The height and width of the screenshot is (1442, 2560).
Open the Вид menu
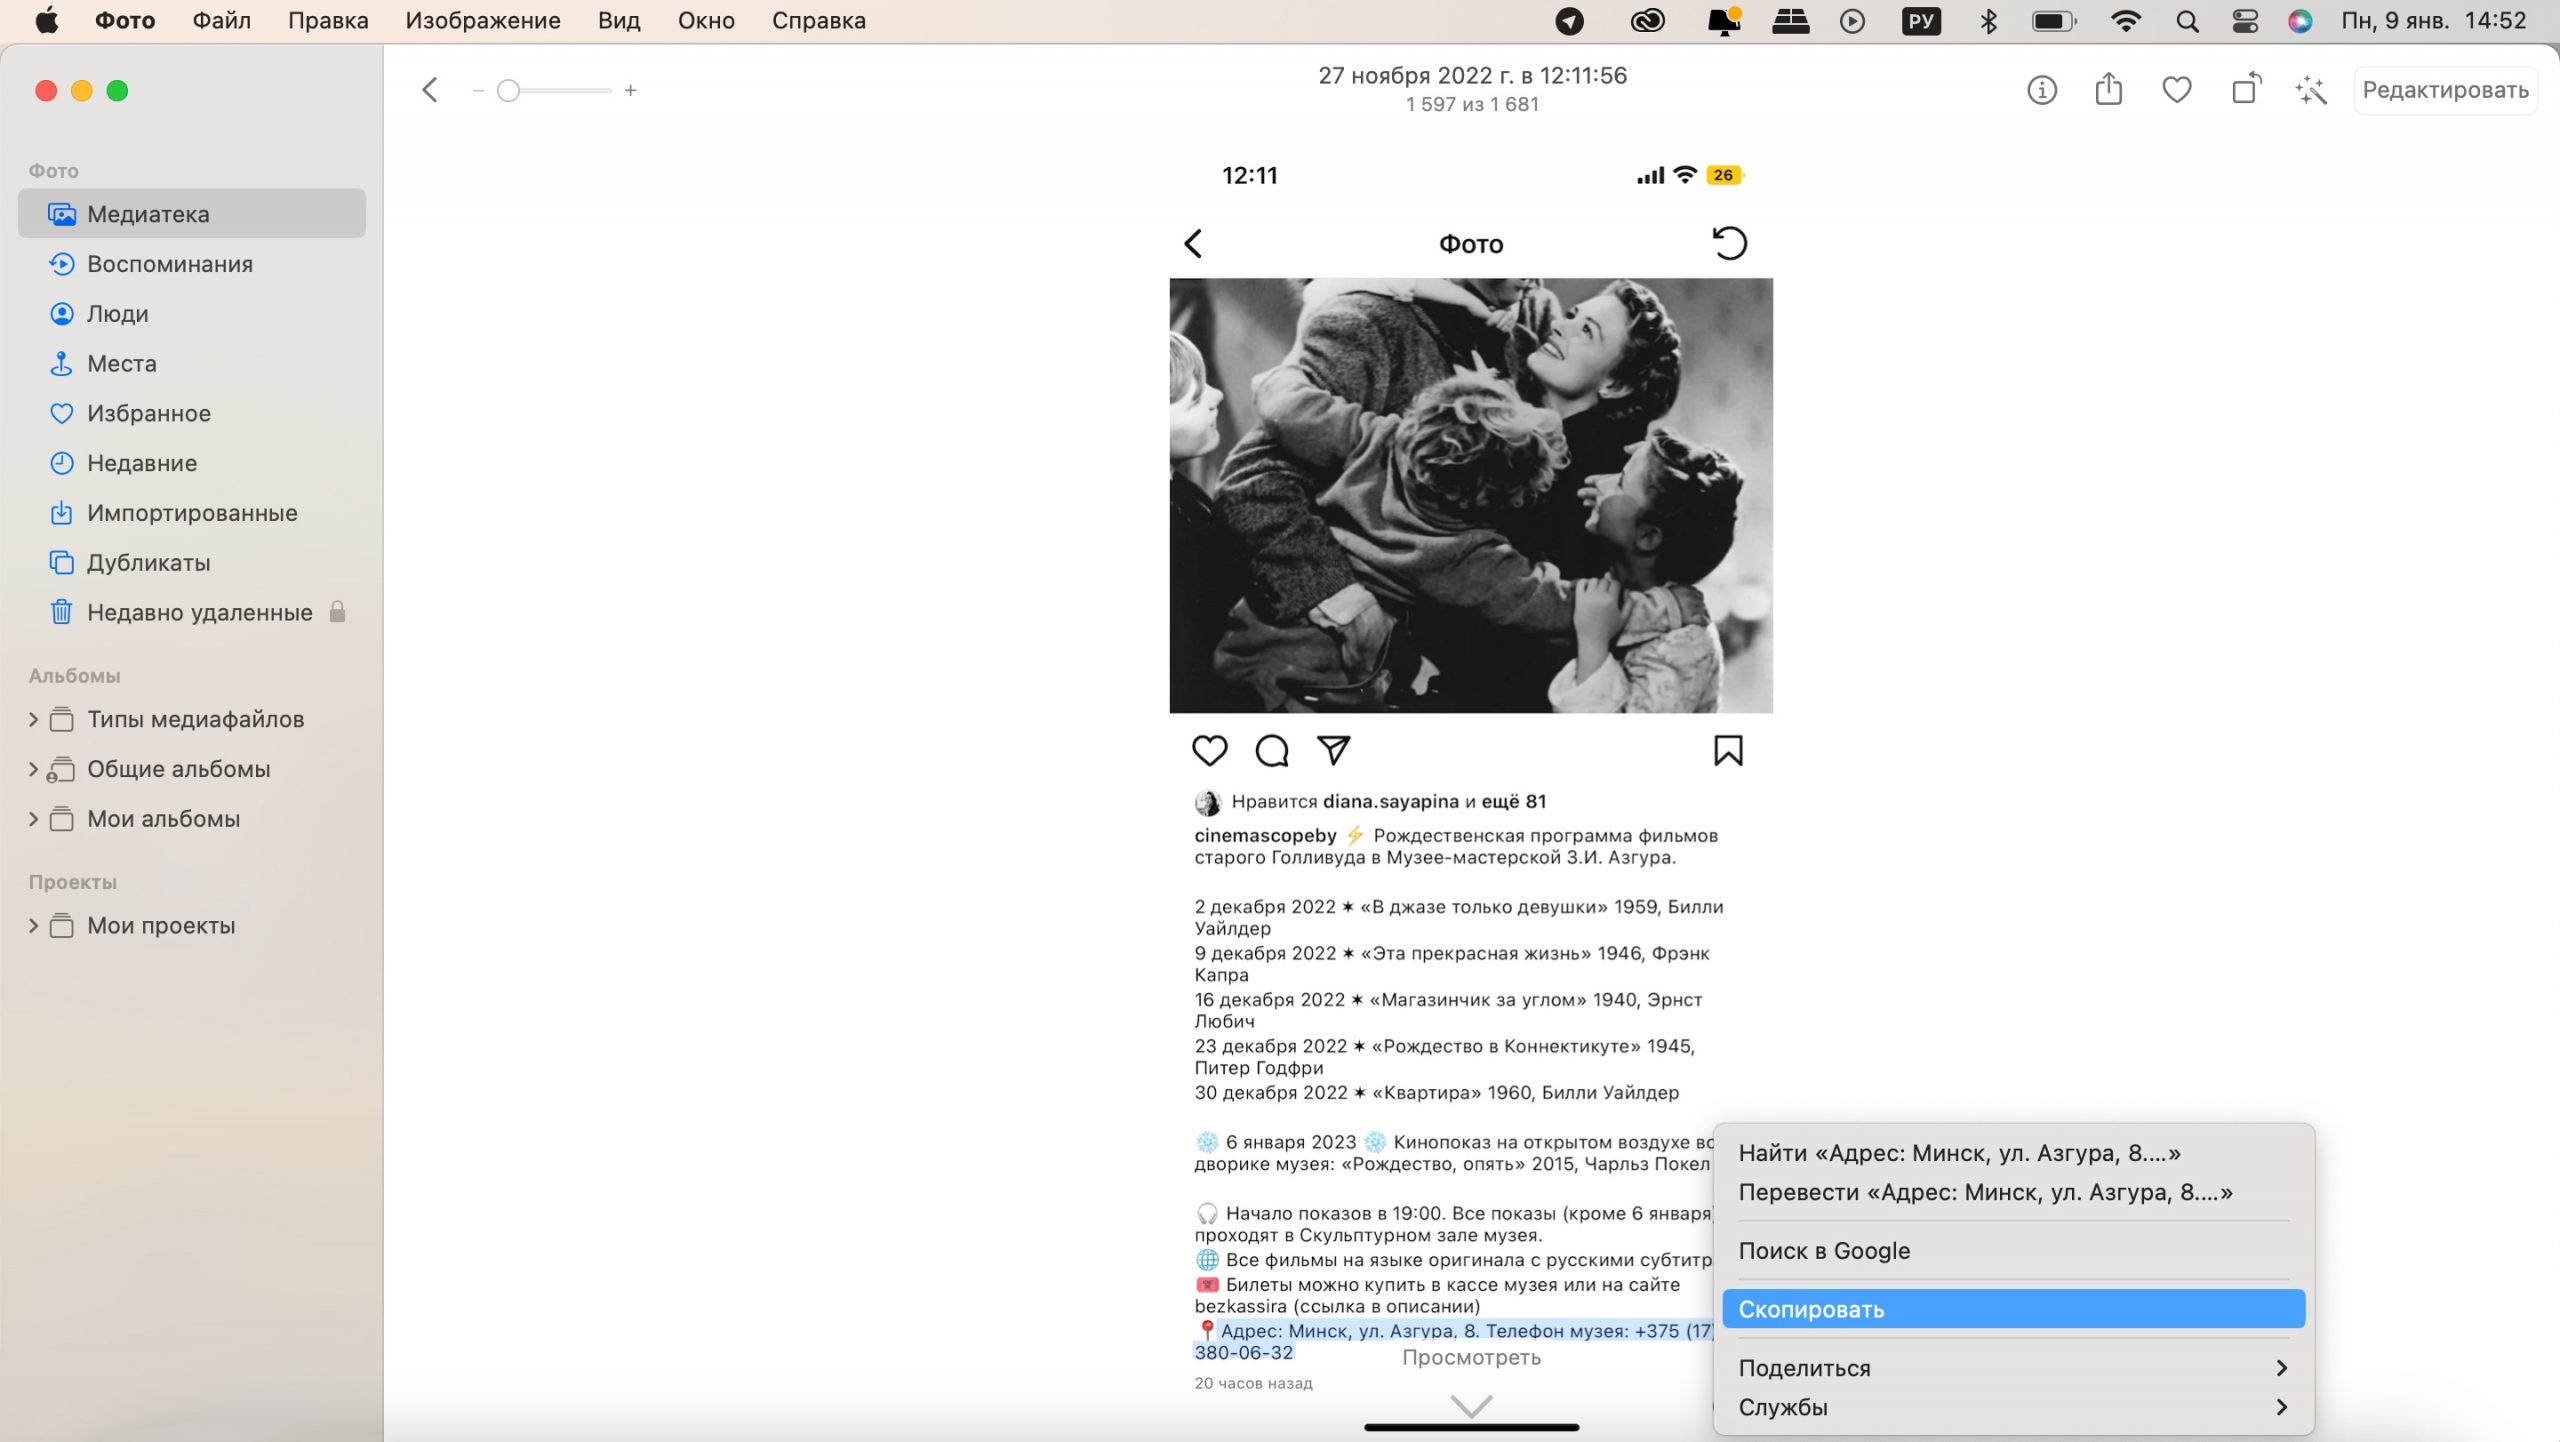pyautogui.click(x=619, y=21)
